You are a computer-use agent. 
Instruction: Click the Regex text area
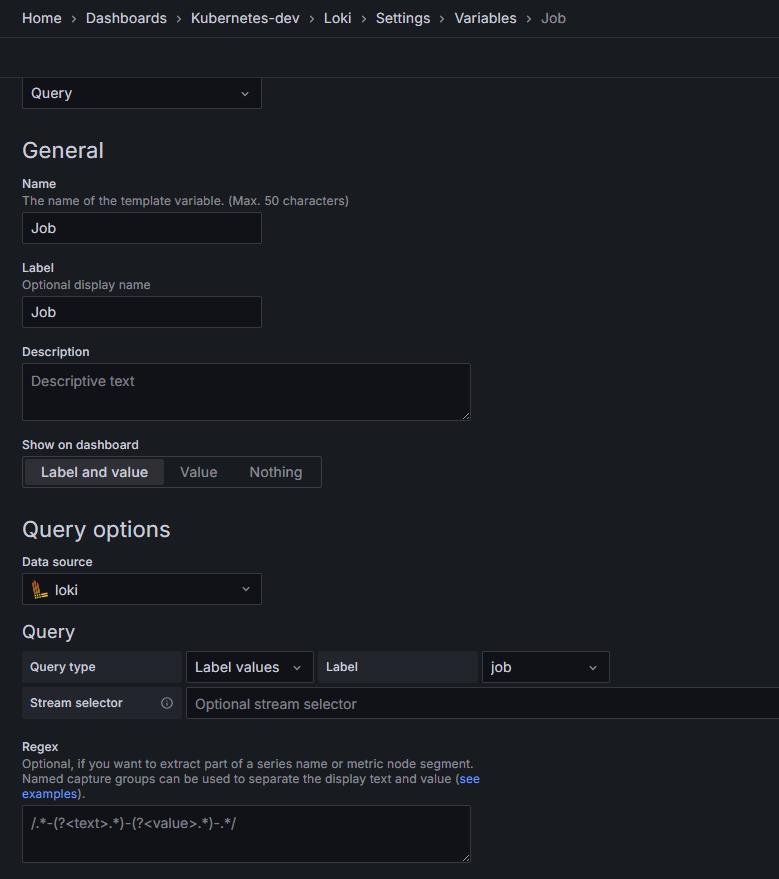246,834
